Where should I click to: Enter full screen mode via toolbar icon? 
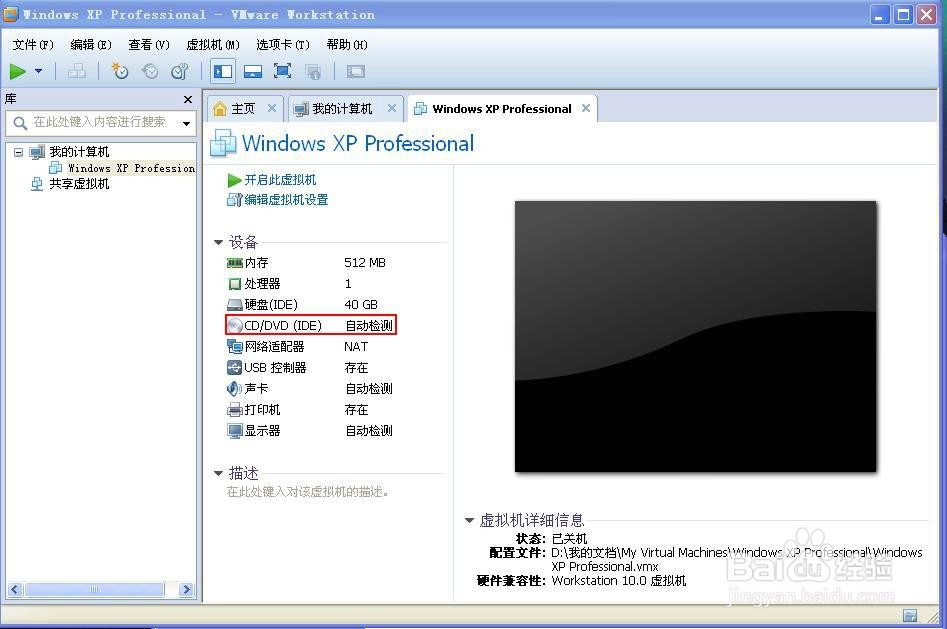pos(281,71)
